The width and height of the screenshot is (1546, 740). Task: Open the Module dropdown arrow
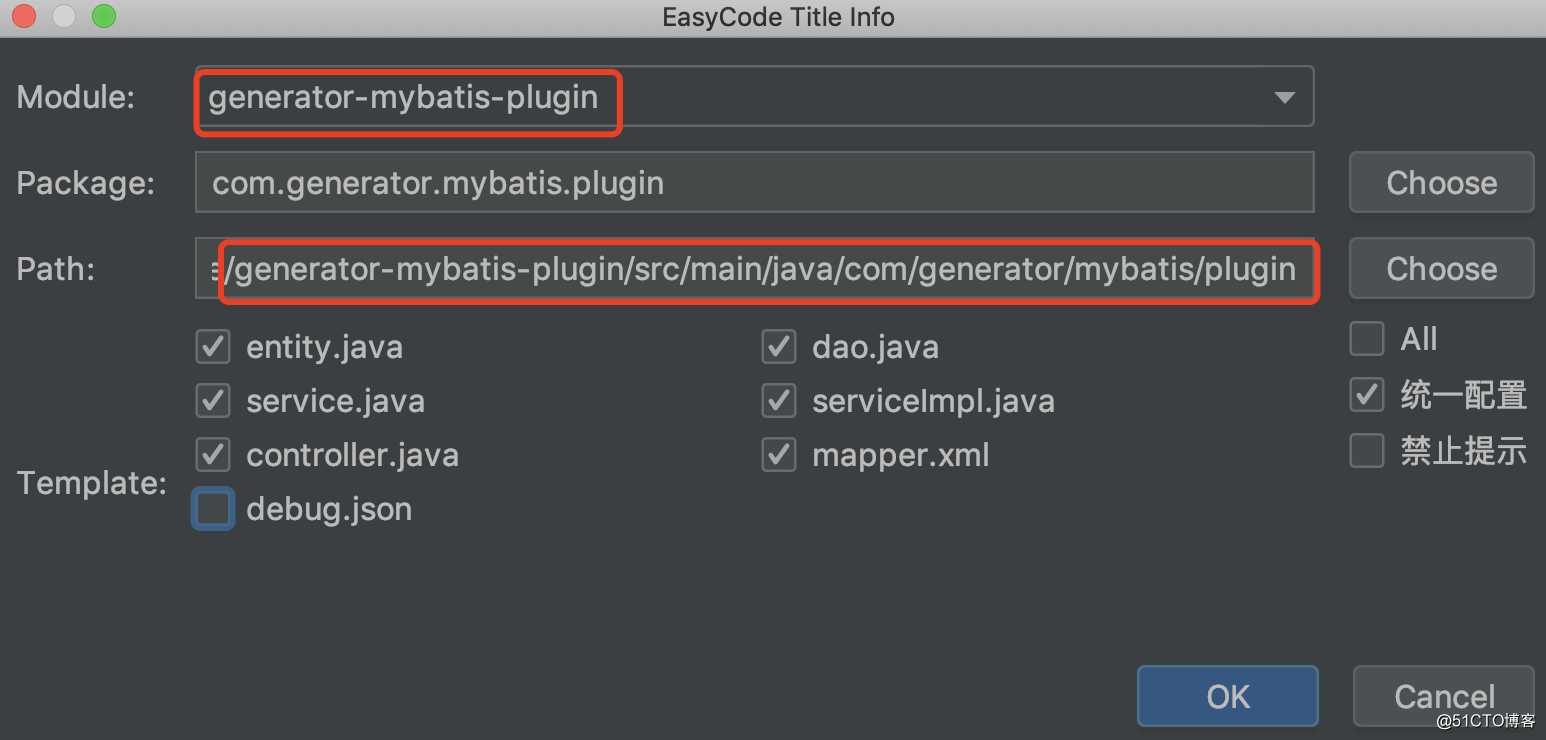click(1284, 98)
